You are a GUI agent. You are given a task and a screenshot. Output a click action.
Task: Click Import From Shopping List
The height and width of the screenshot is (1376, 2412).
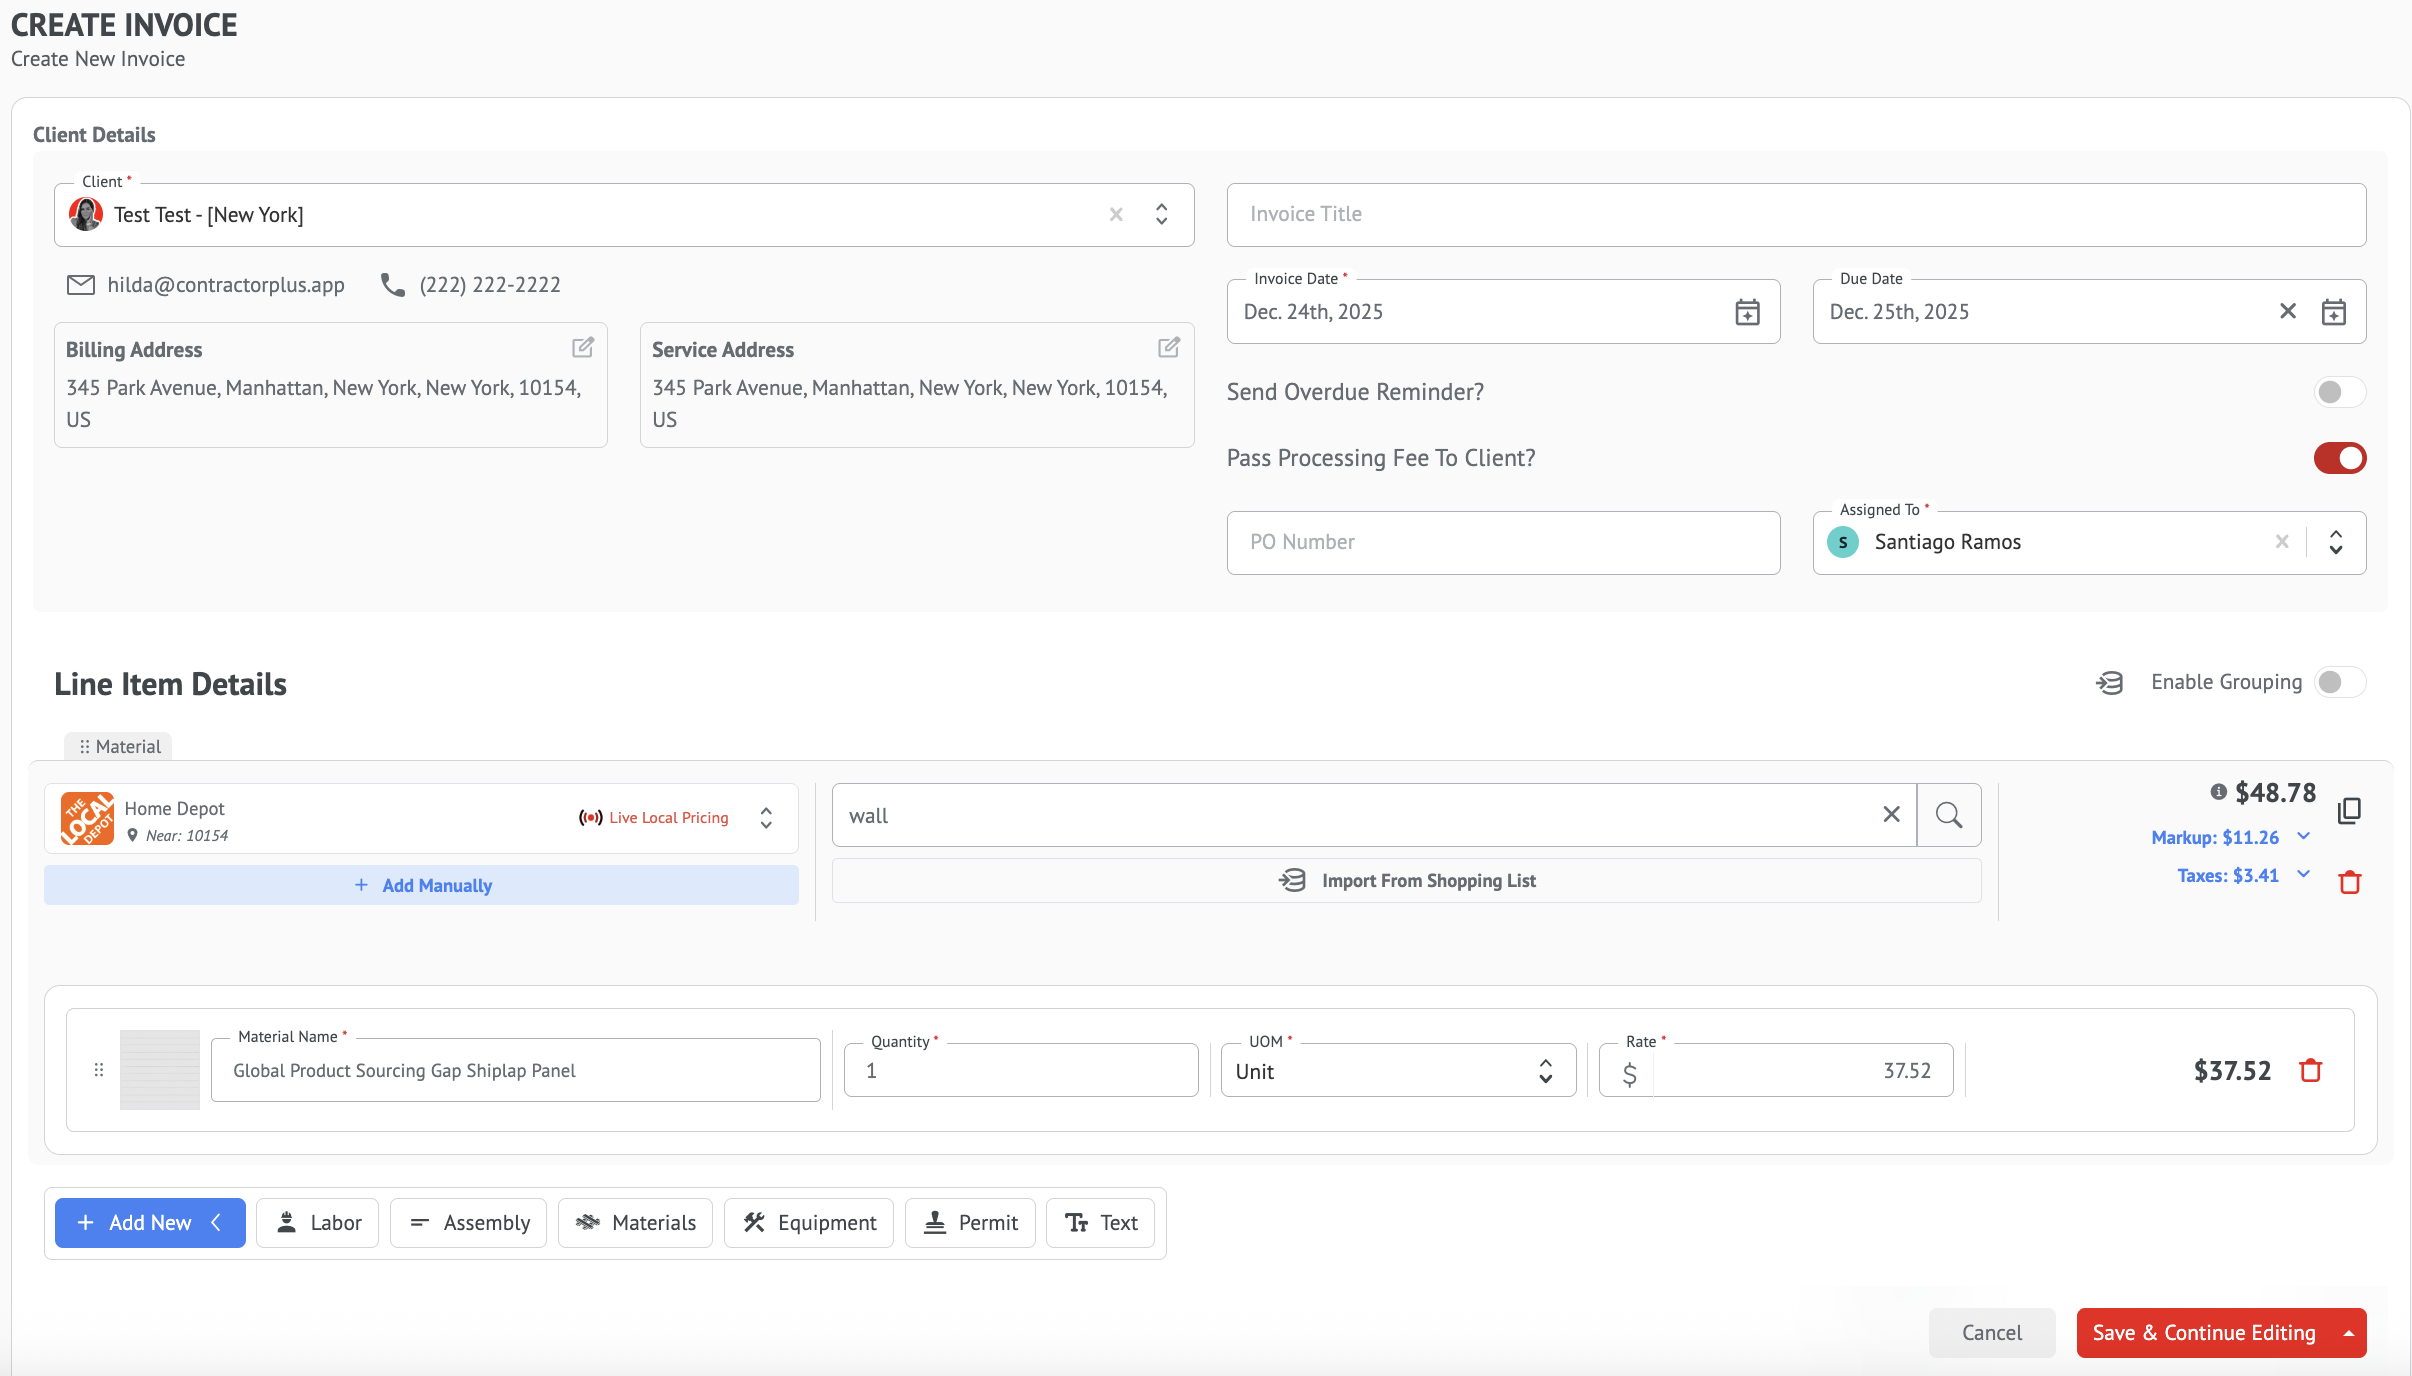1406,881
